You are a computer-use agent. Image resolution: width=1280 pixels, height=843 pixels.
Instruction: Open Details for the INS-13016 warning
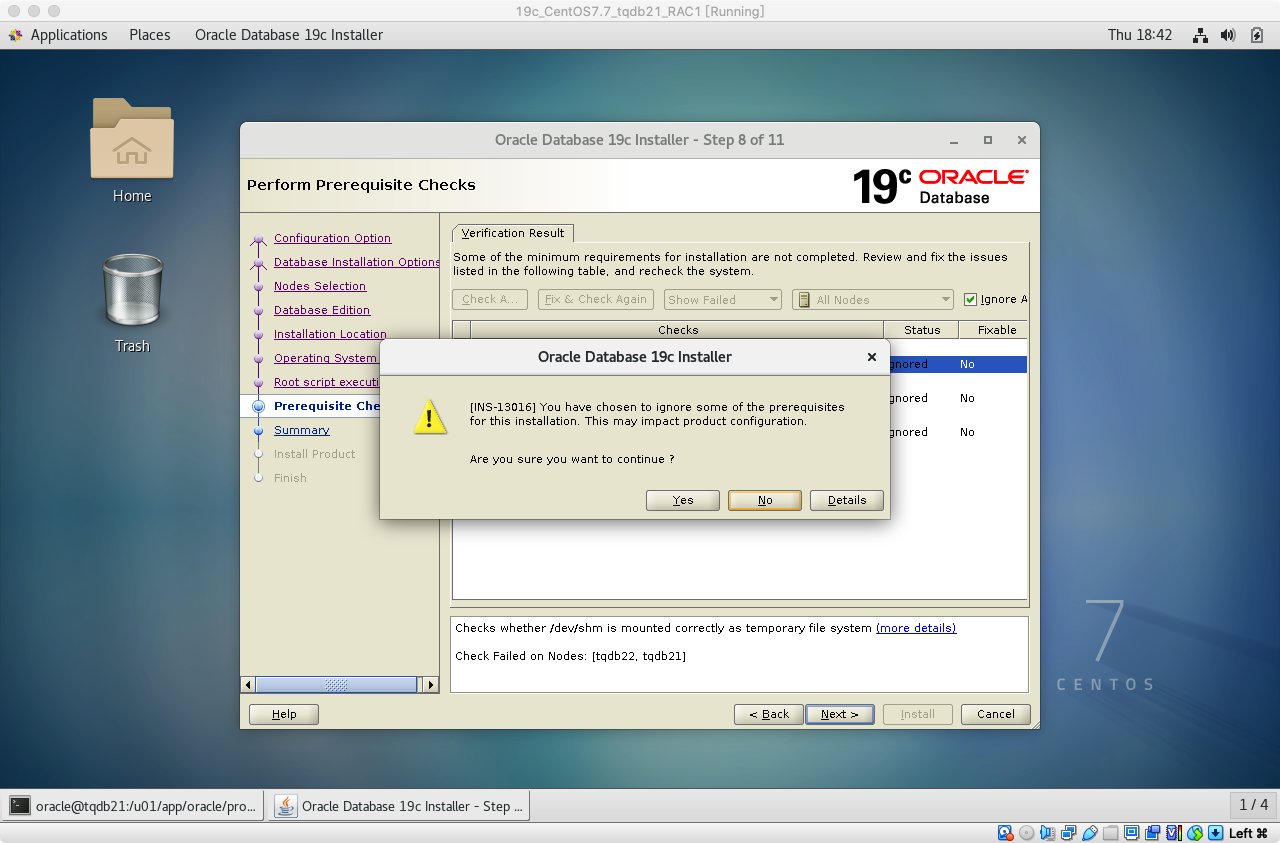847,500
